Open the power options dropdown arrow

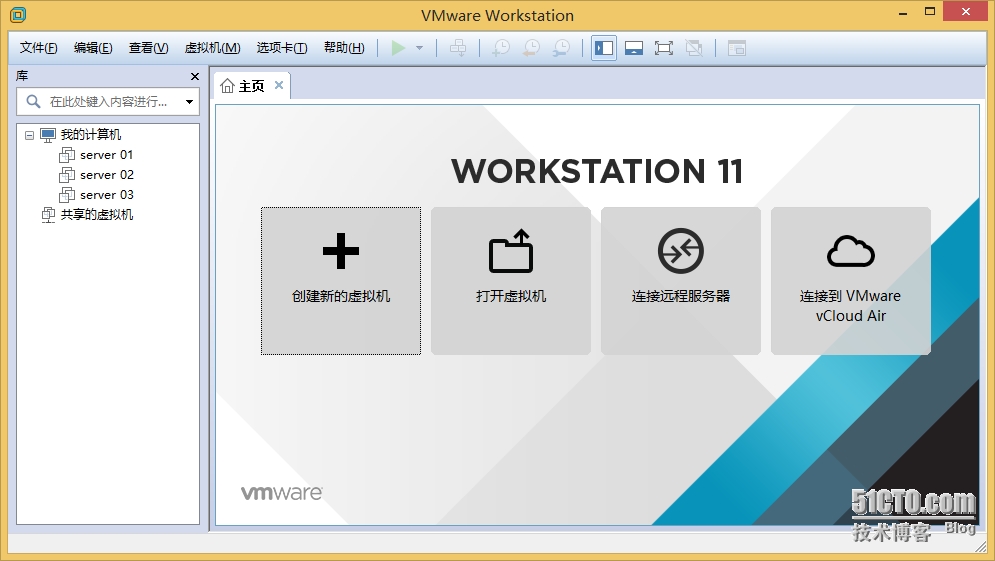click(419, 48)
